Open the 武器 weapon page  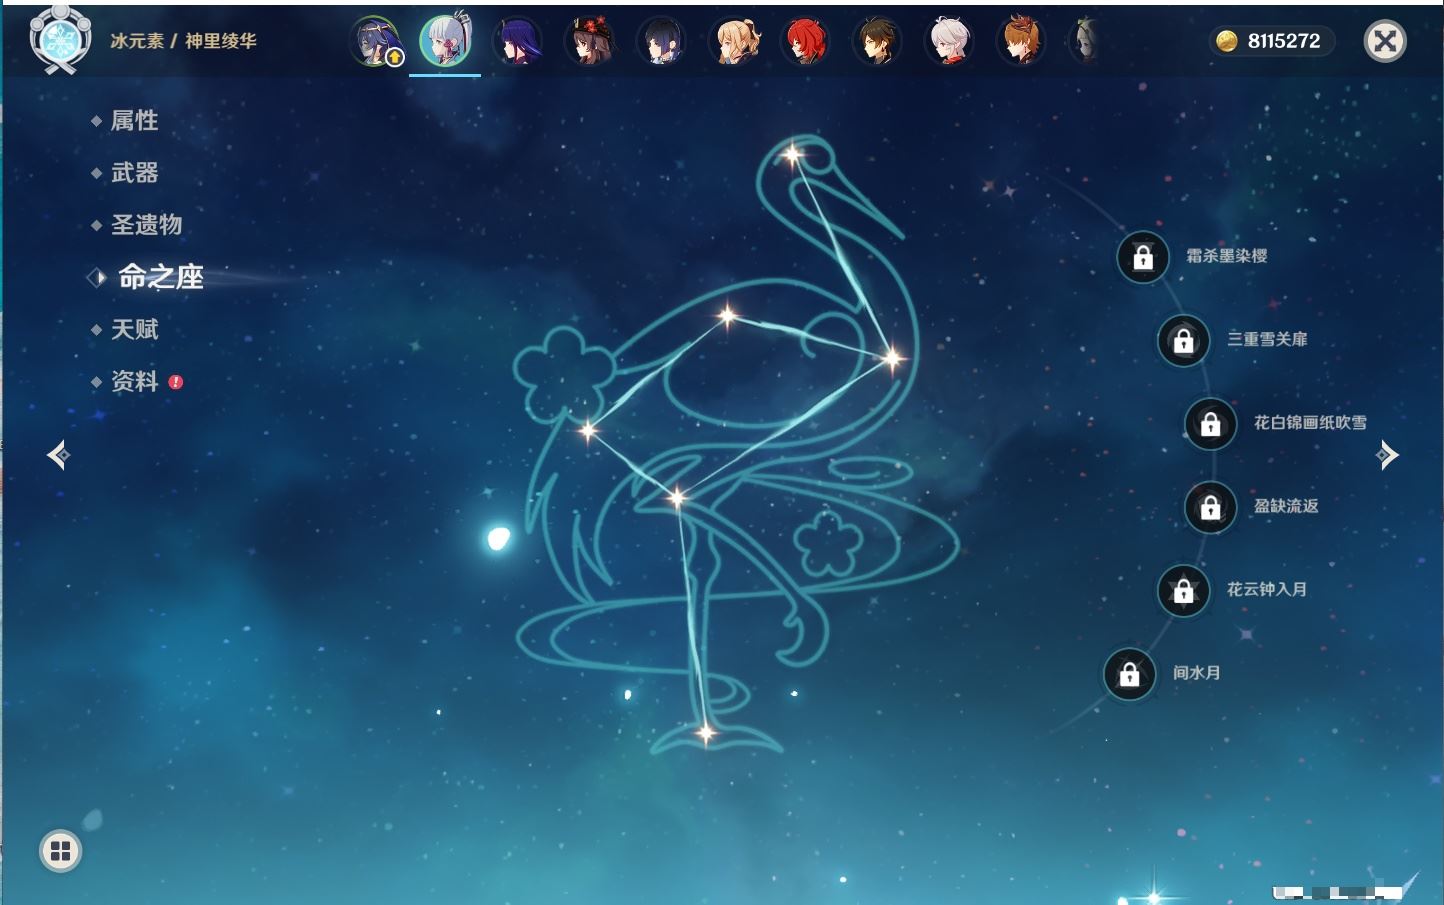134,173
